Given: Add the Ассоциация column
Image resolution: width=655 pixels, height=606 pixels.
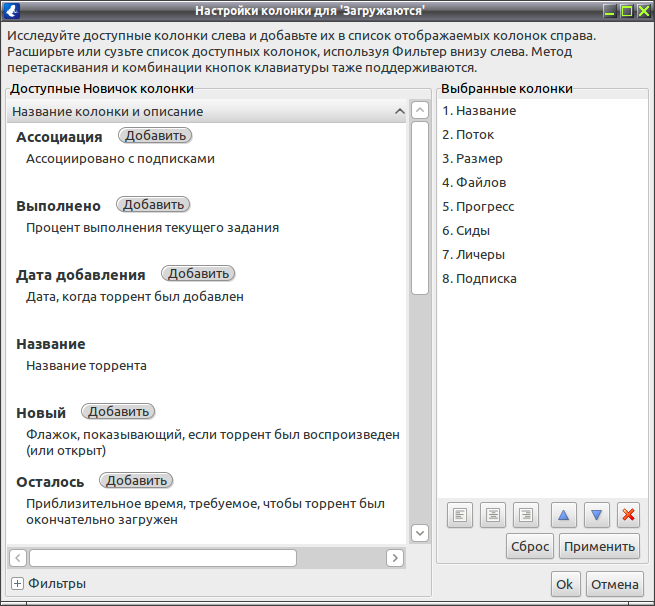Looking at the screenshot, I should [155, 136].
